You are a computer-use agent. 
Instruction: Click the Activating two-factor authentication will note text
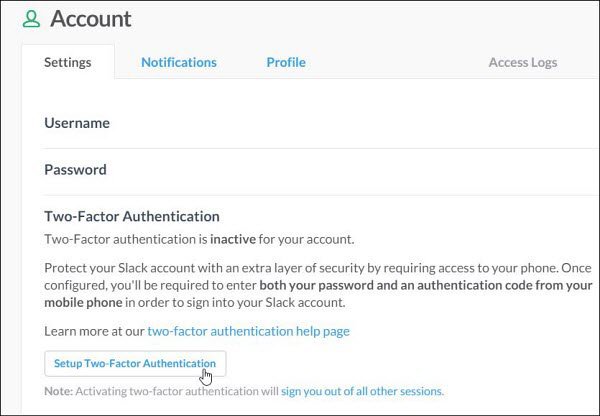tap(177, 391)
